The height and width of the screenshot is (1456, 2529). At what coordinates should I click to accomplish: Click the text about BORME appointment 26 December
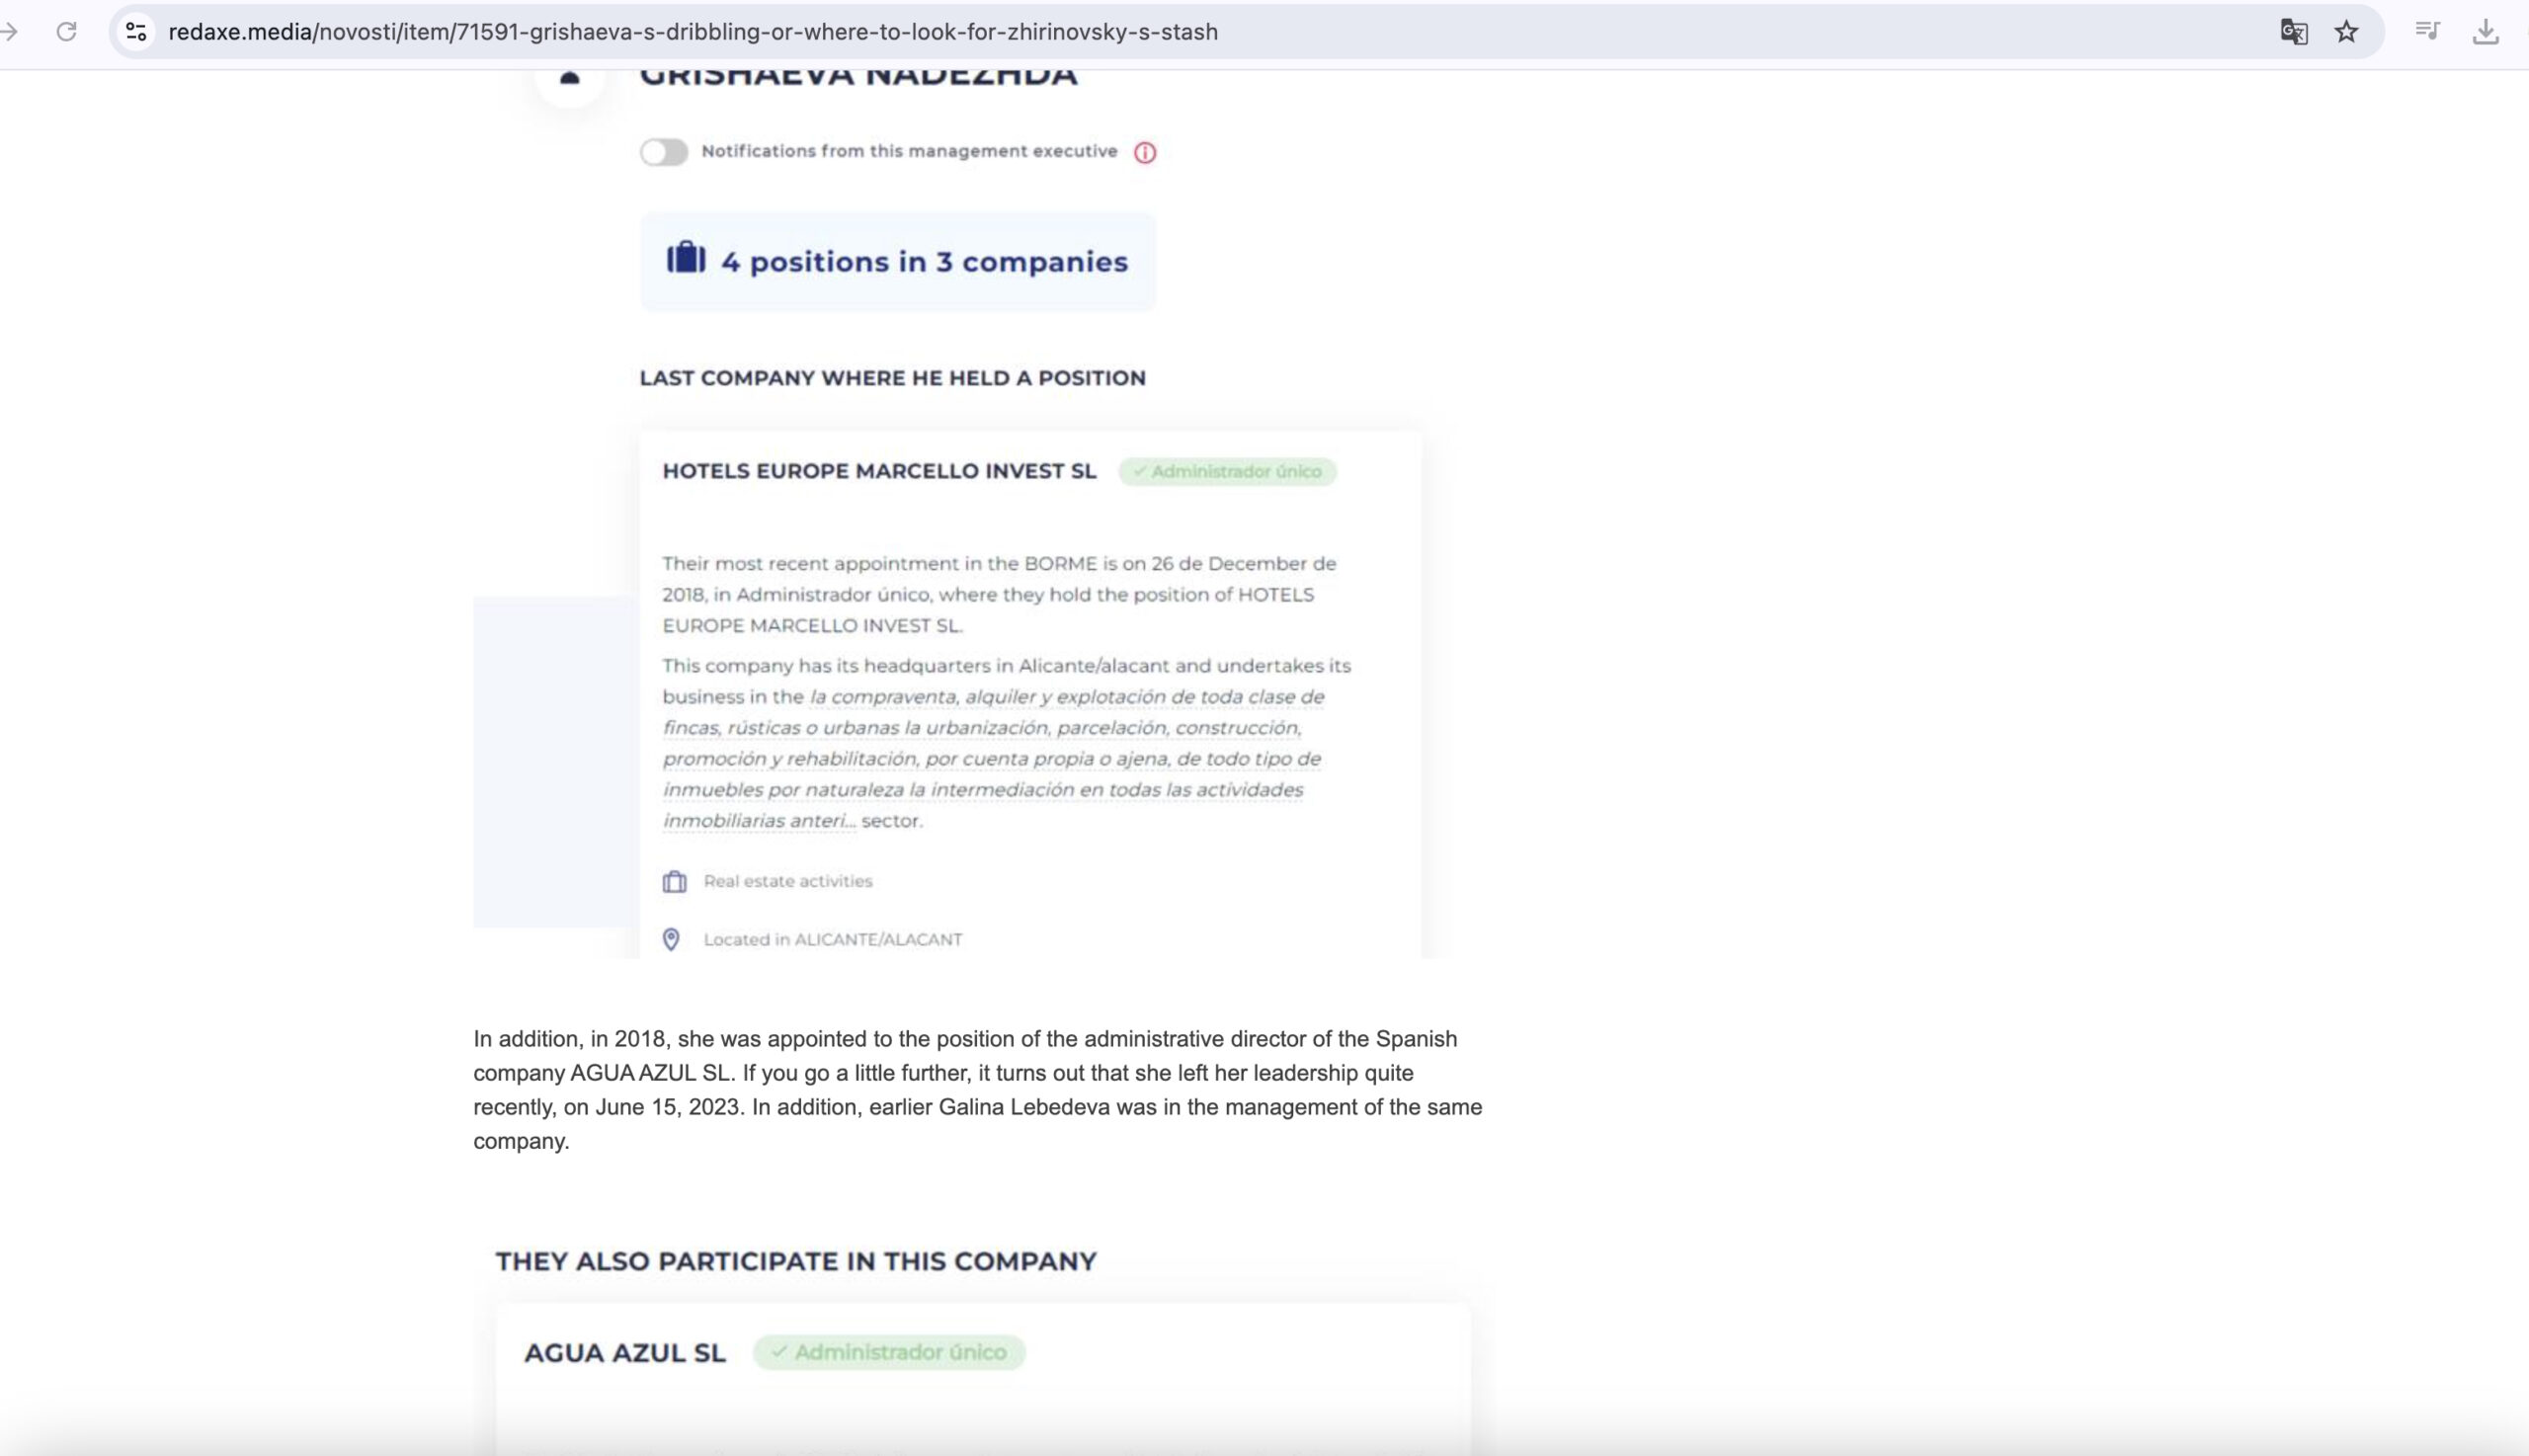click(x=1000, y=594)
